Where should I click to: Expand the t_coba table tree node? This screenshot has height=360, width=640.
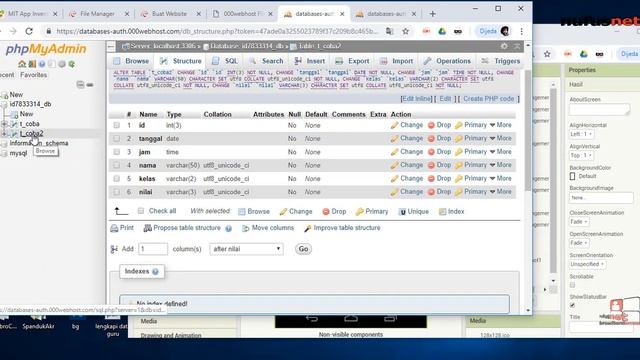pyautogui.click(x=4, y=124)
